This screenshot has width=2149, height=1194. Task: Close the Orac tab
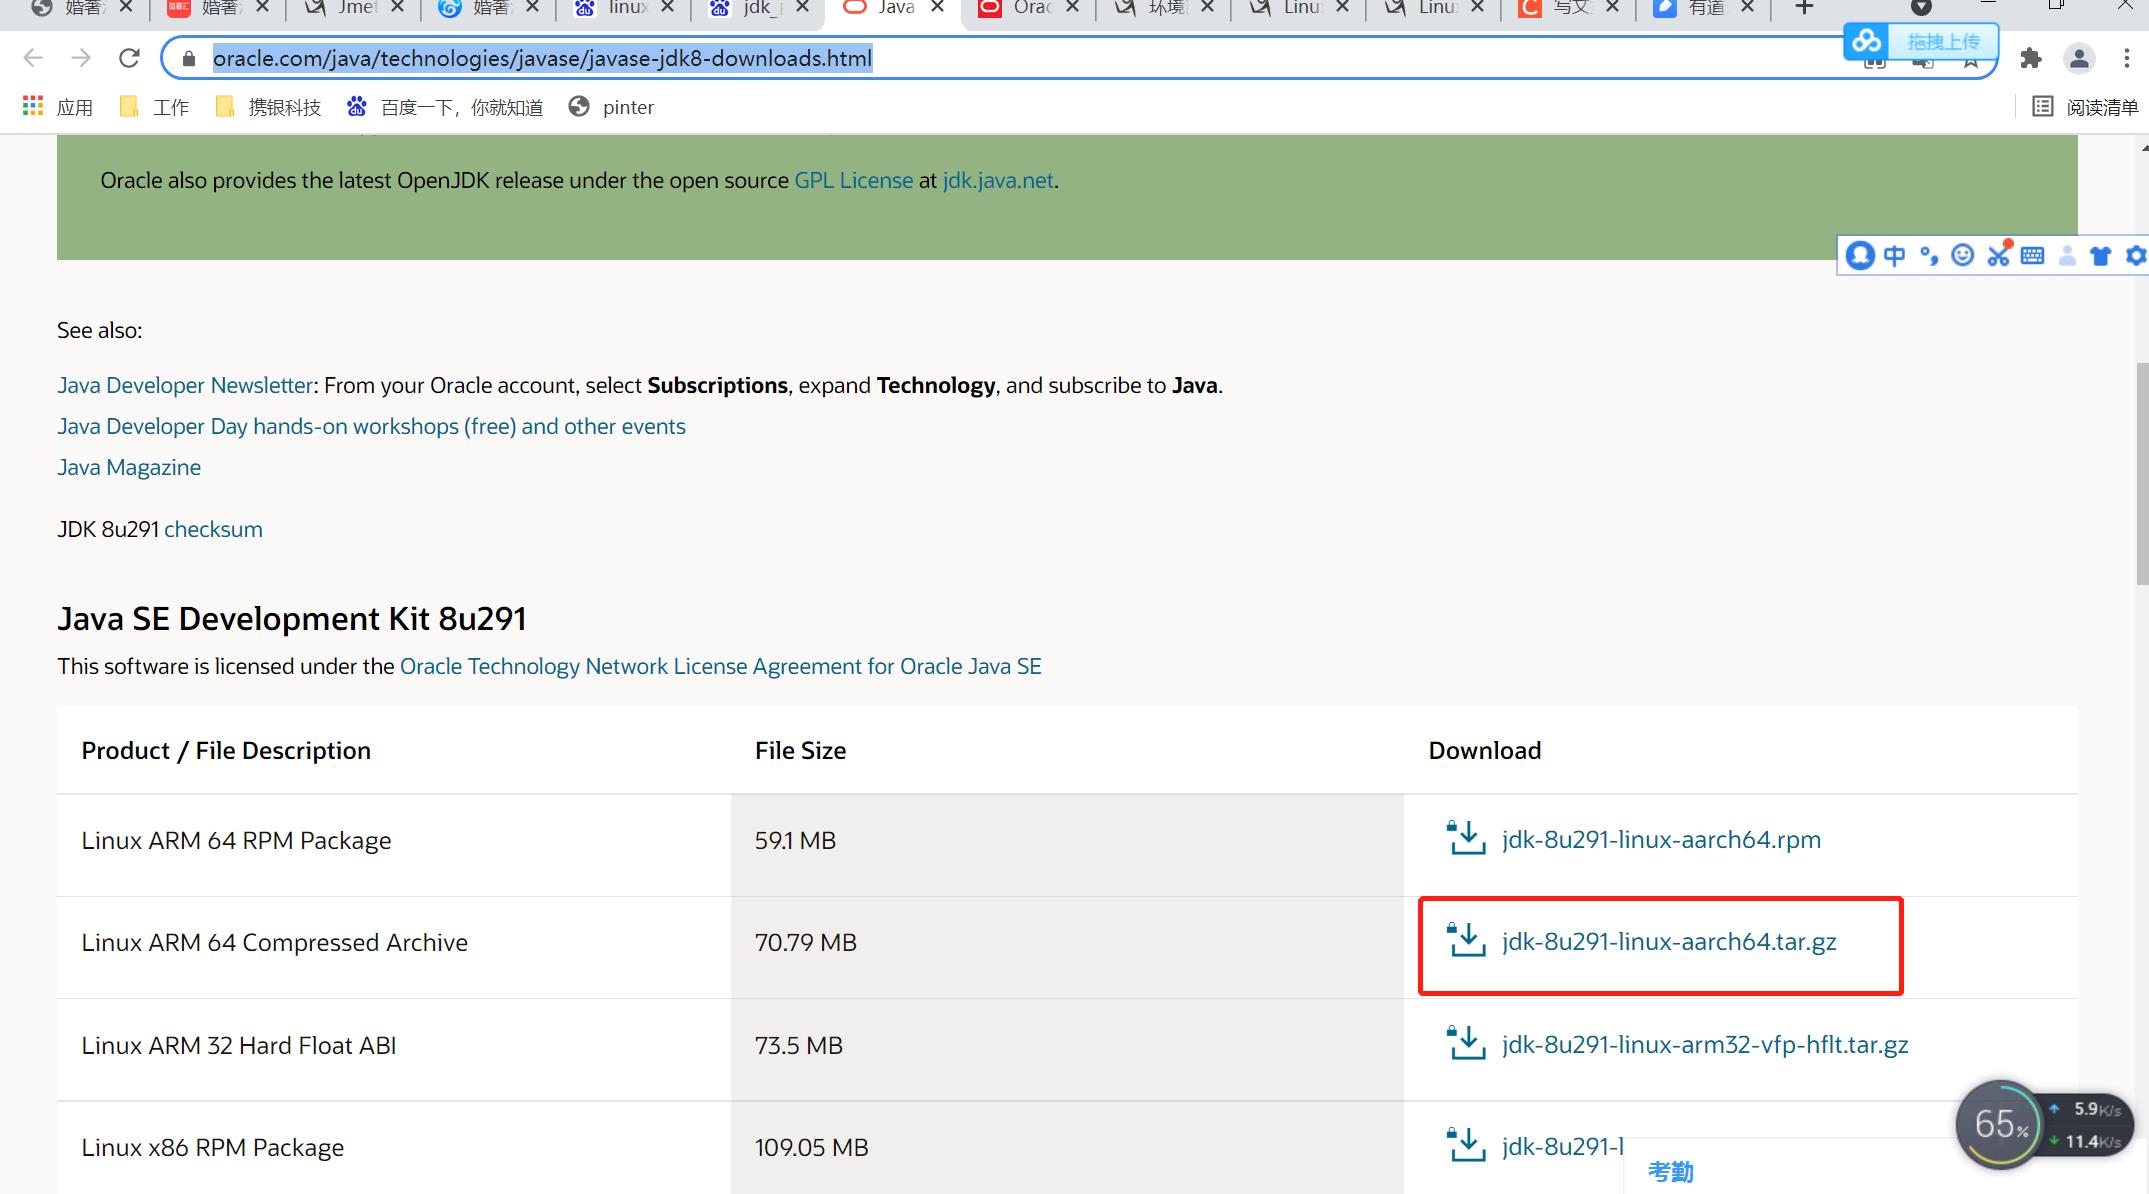[1072, 7]
